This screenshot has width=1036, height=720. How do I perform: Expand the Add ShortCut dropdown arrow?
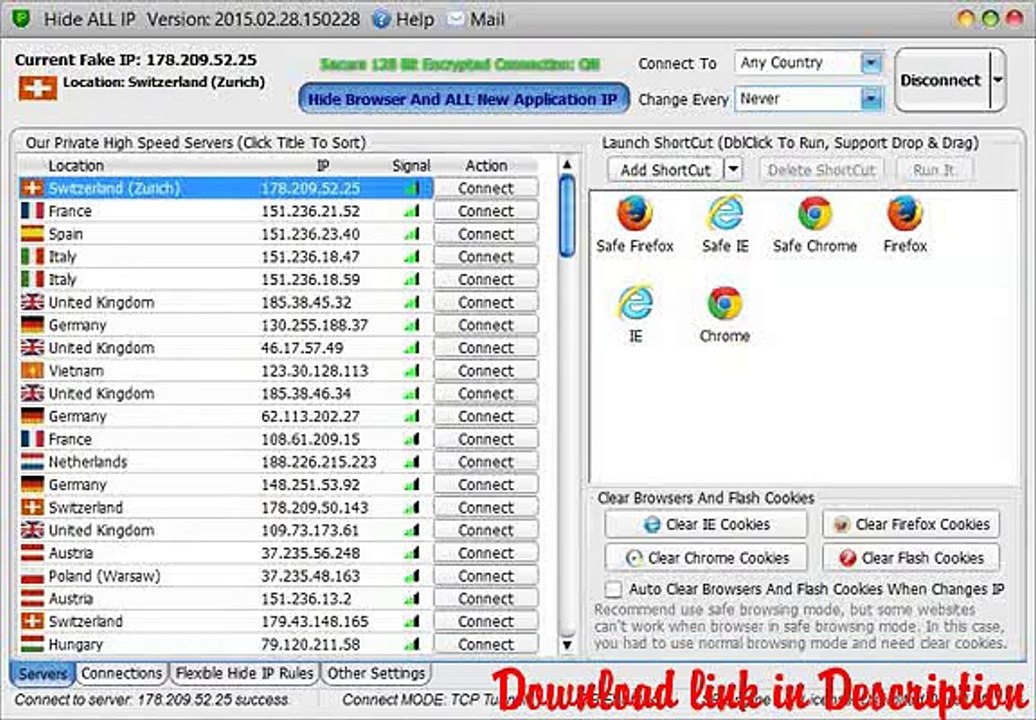733,170
